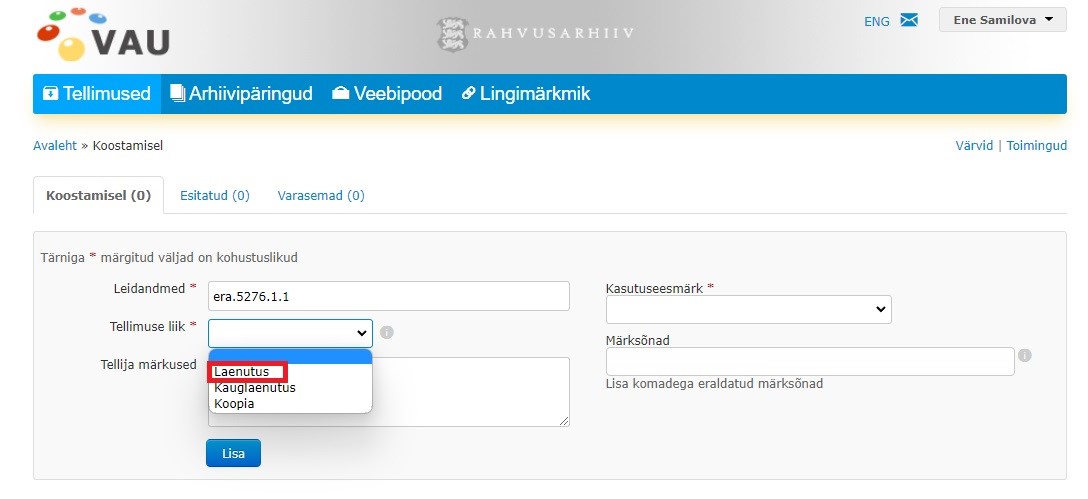Click info icon beside Märksõnad field
This screenshot has width=1088, height=499.
(1025, 355)
